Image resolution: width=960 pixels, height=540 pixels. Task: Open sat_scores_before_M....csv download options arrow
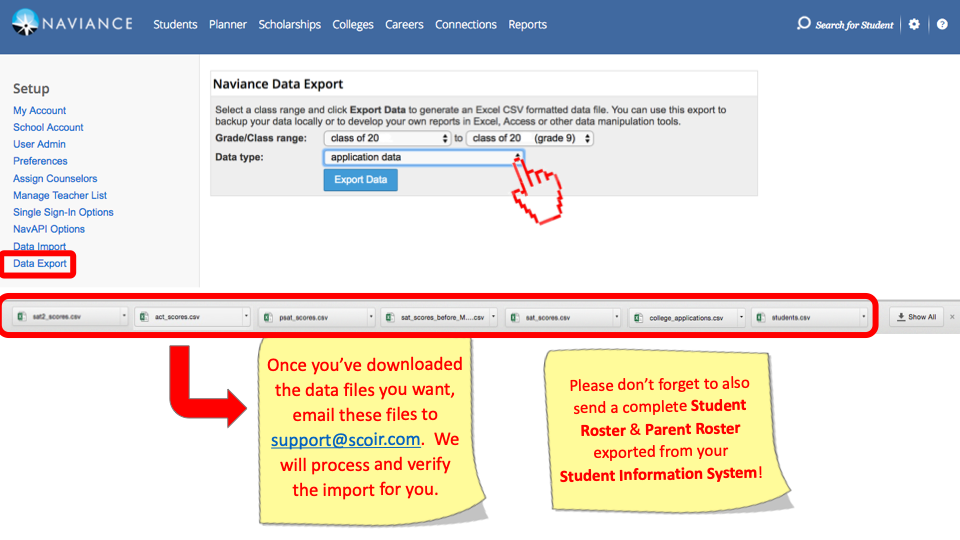(x=493, y=317)
